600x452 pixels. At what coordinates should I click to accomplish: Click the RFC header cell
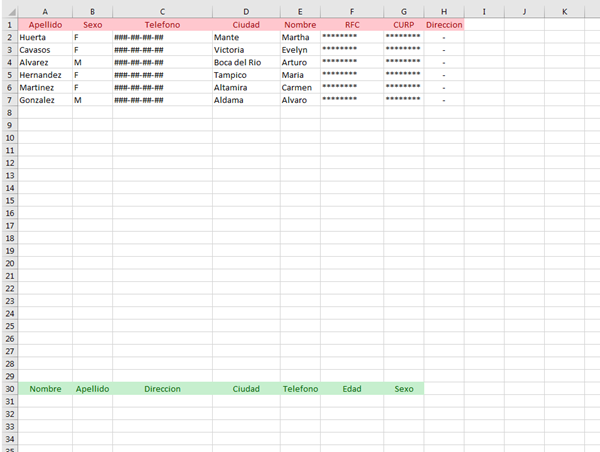(352, 25)
